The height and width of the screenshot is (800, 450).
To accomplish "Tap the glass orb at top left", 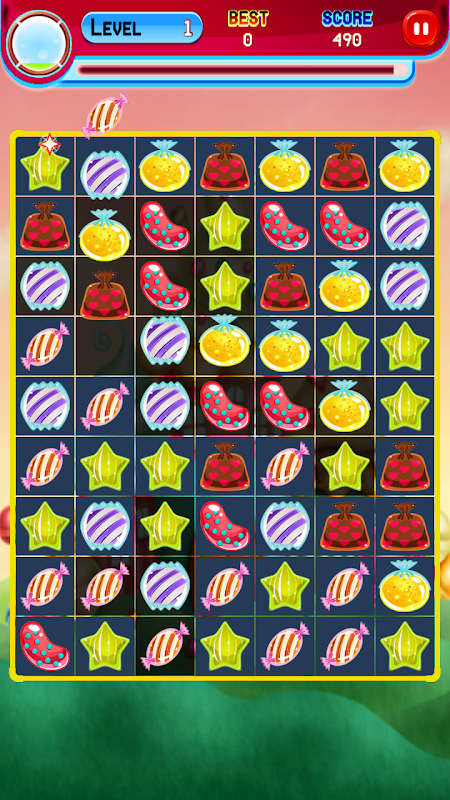I will [x=39, y=43].
